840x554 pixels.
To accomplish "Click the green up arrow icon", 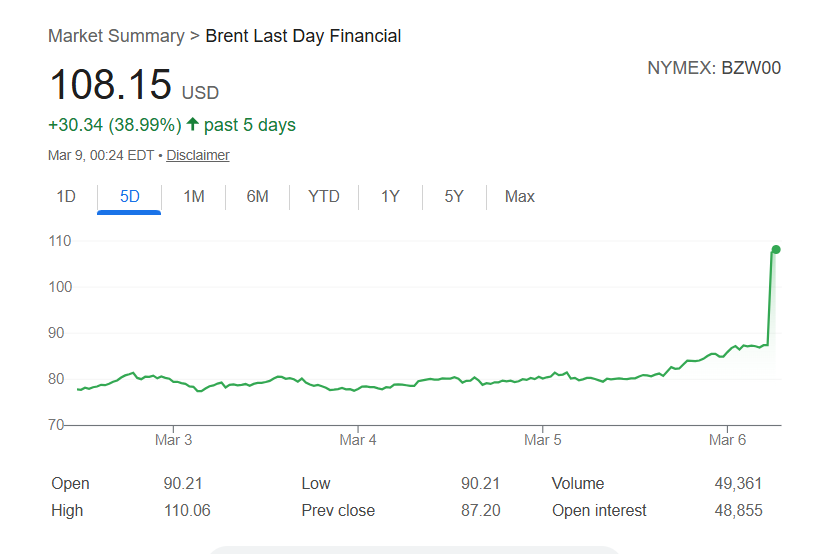I will [193, 125].
